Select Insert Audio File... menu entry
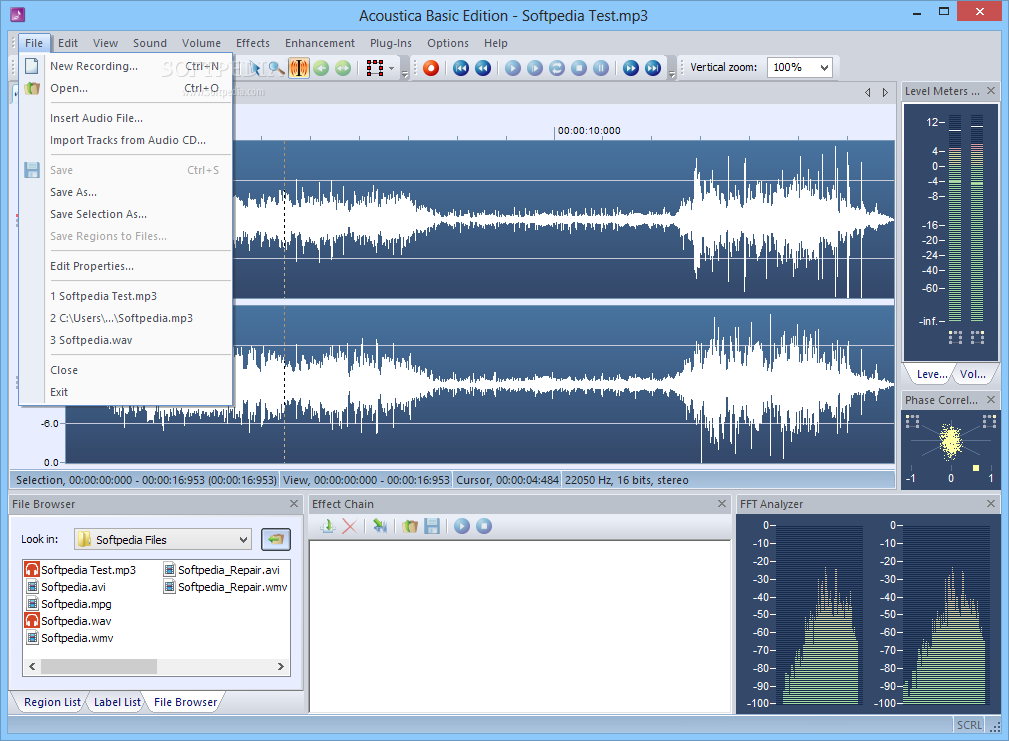Viewport: 1009px width, 741px height. click(x=126, y=118)
